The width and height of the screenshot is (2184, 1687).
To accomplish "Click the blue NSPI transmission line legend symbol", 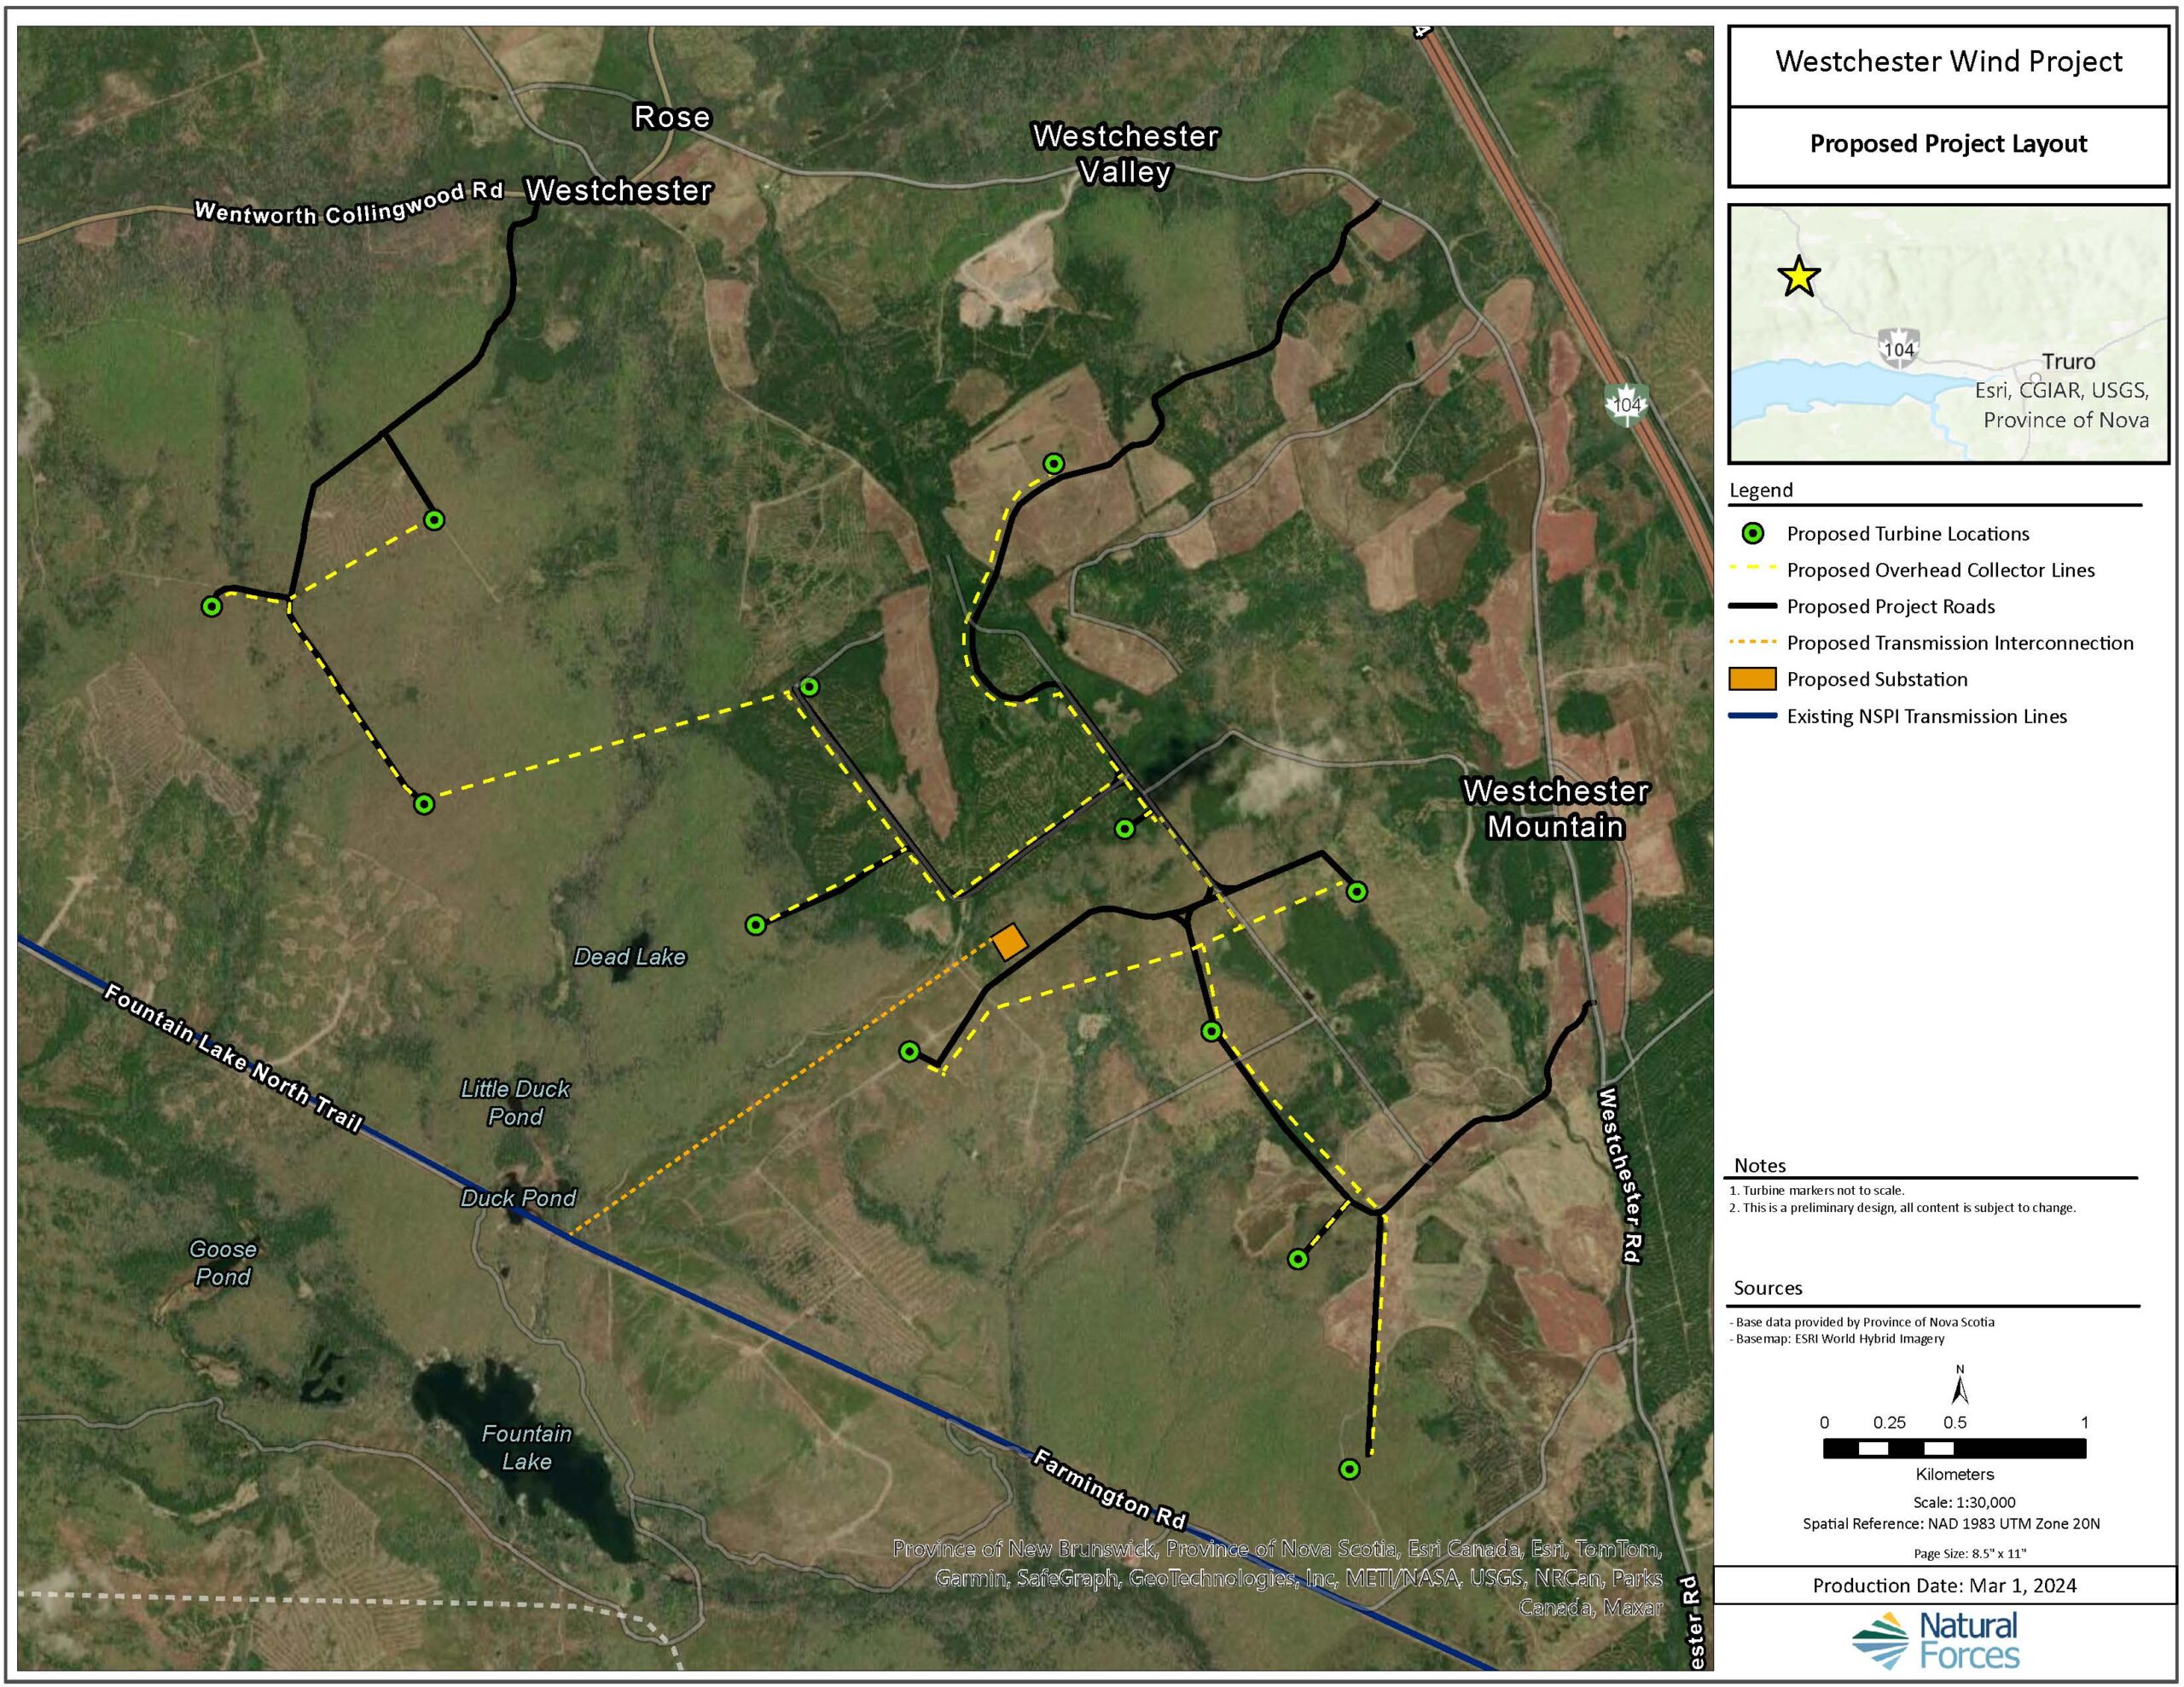I will [1752, 716].
